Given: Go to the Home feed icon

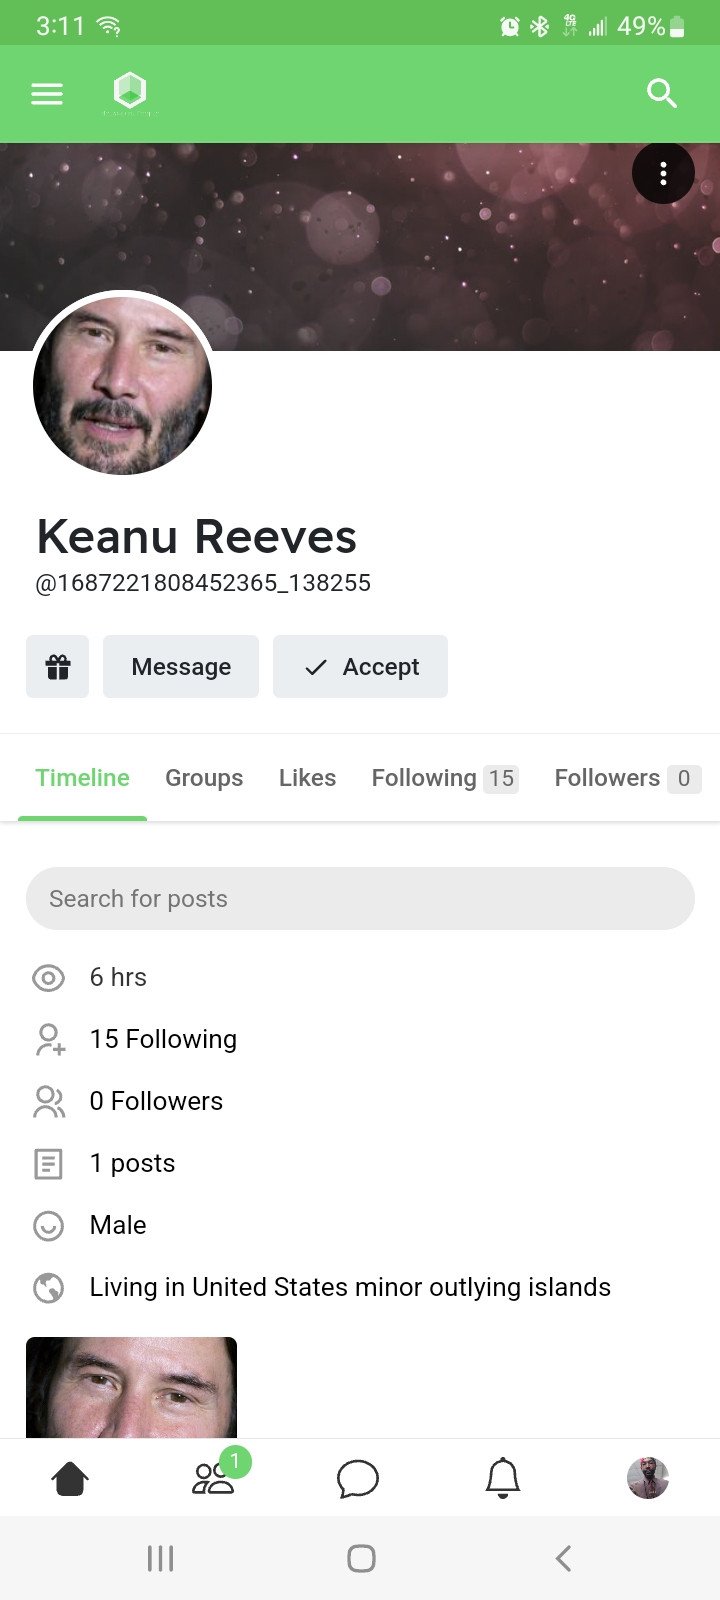Looking at the screenshot, I should pyautogui.click(x=70, y=1478).
